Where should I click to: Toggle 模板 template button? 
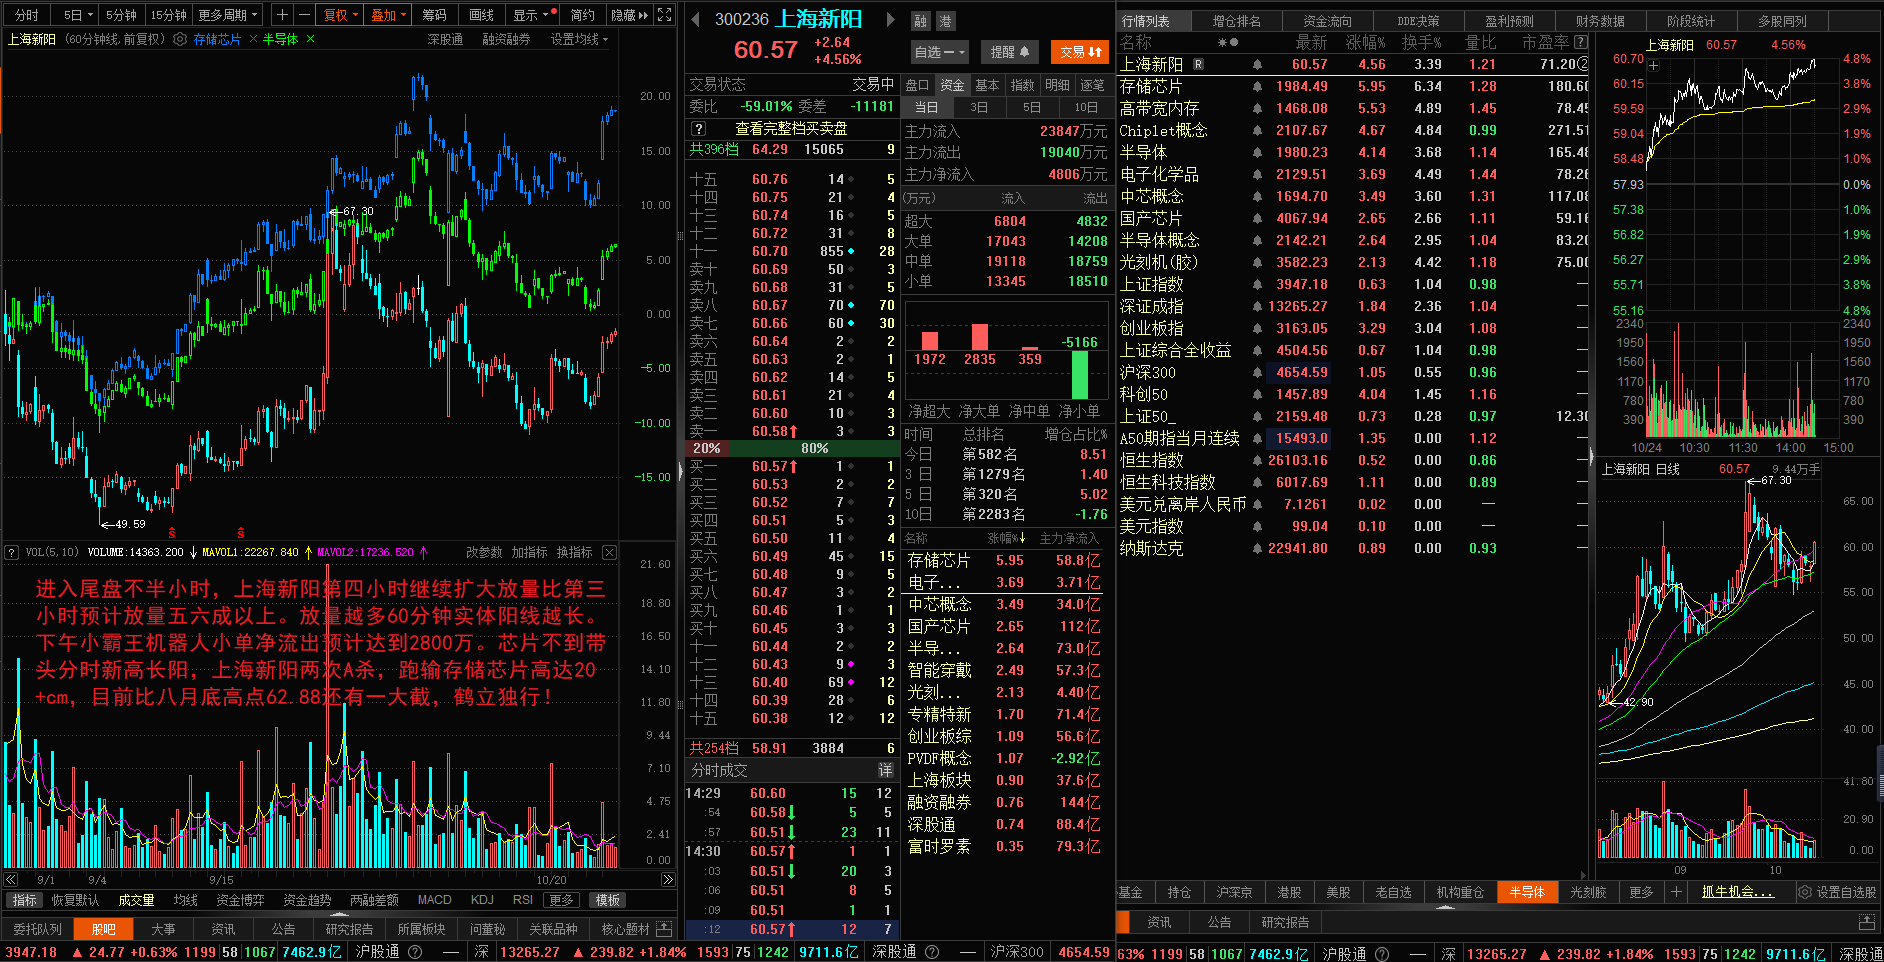[607, 900]
